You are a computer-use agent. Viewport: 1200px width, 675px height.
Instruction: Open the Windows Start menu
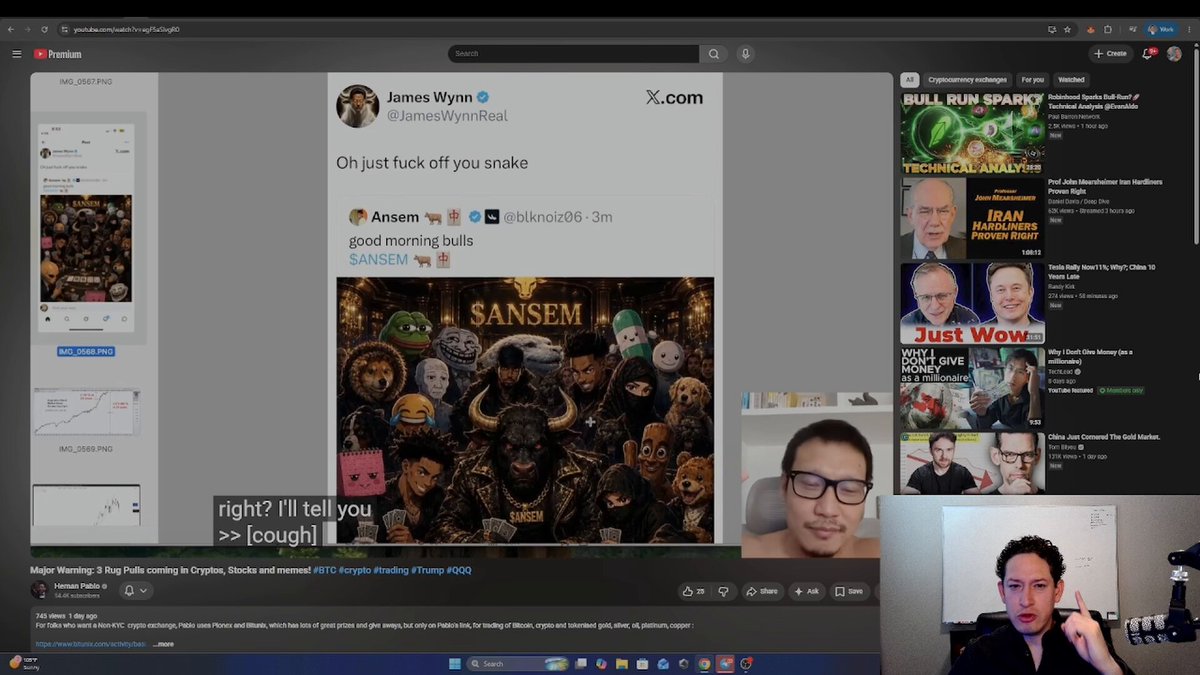pyautogui.click(x=455, y=664)
